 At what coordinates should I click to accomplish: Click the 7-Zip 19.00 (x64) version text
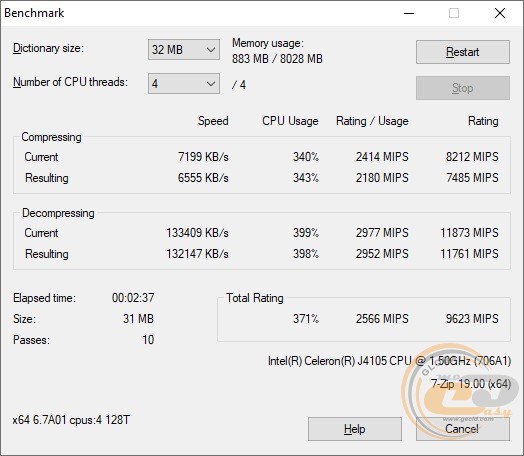click(x=471, y=384)
